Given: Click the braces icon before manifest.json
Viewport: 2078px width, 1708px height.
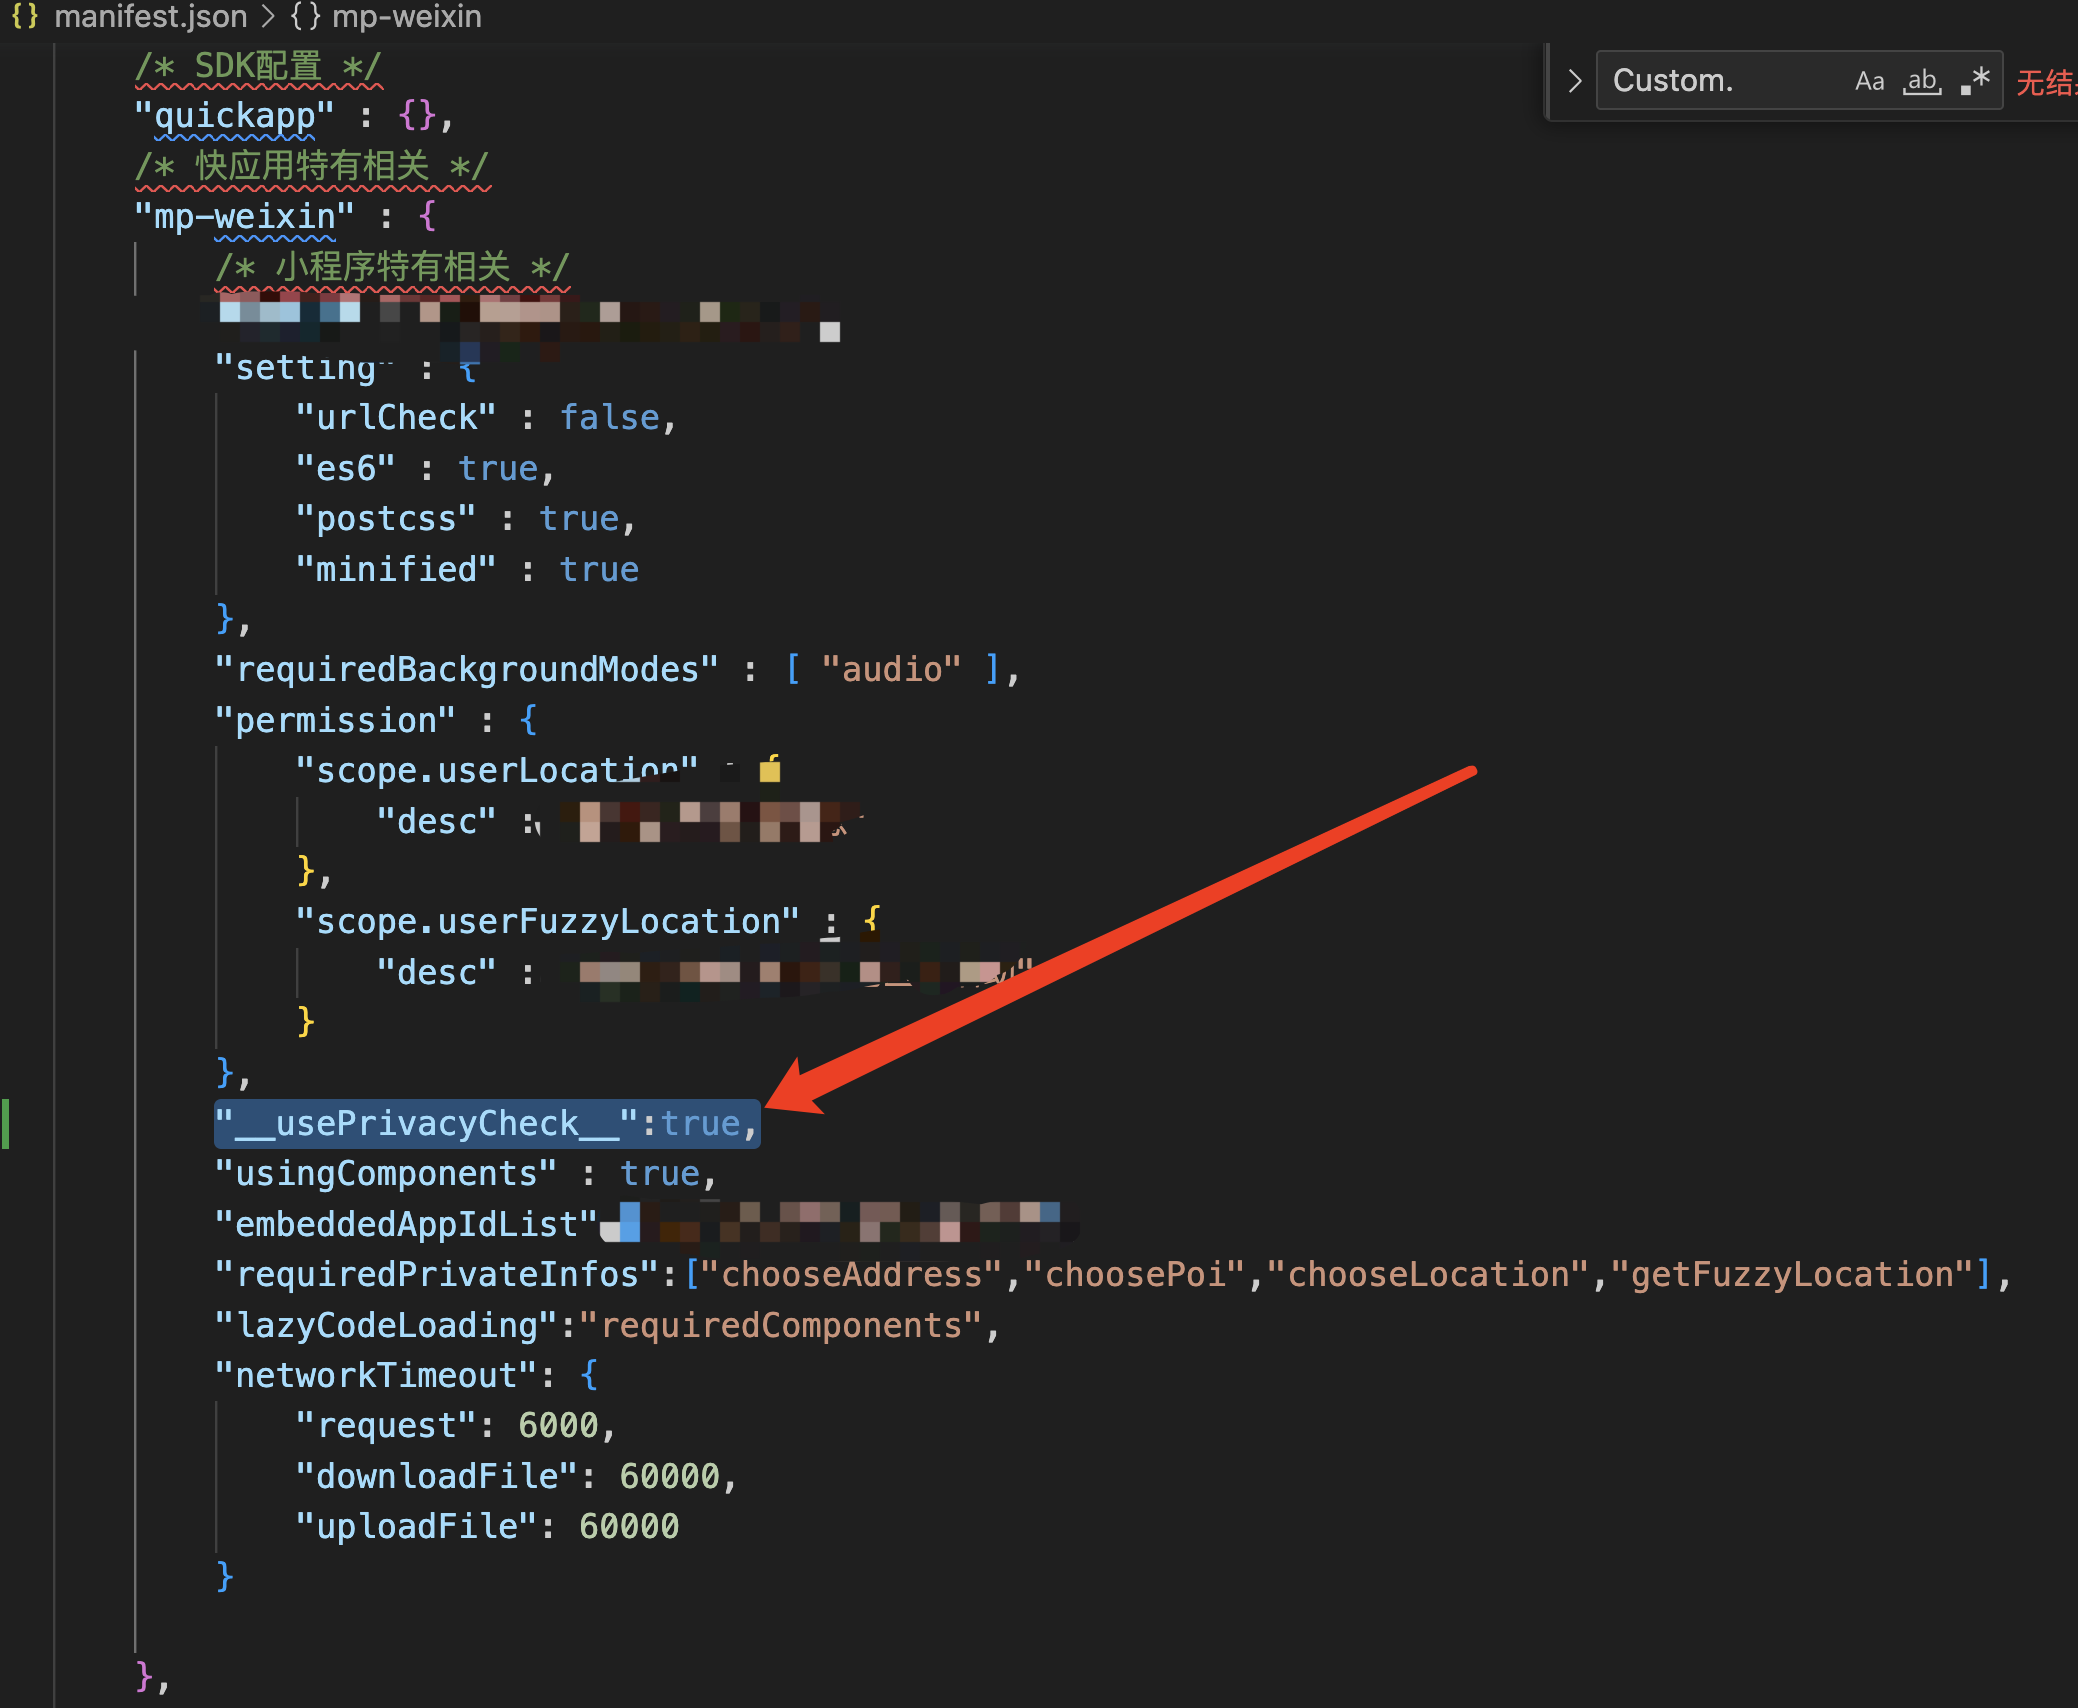Looking at the screenshot, I should click(x=25, y=16).
